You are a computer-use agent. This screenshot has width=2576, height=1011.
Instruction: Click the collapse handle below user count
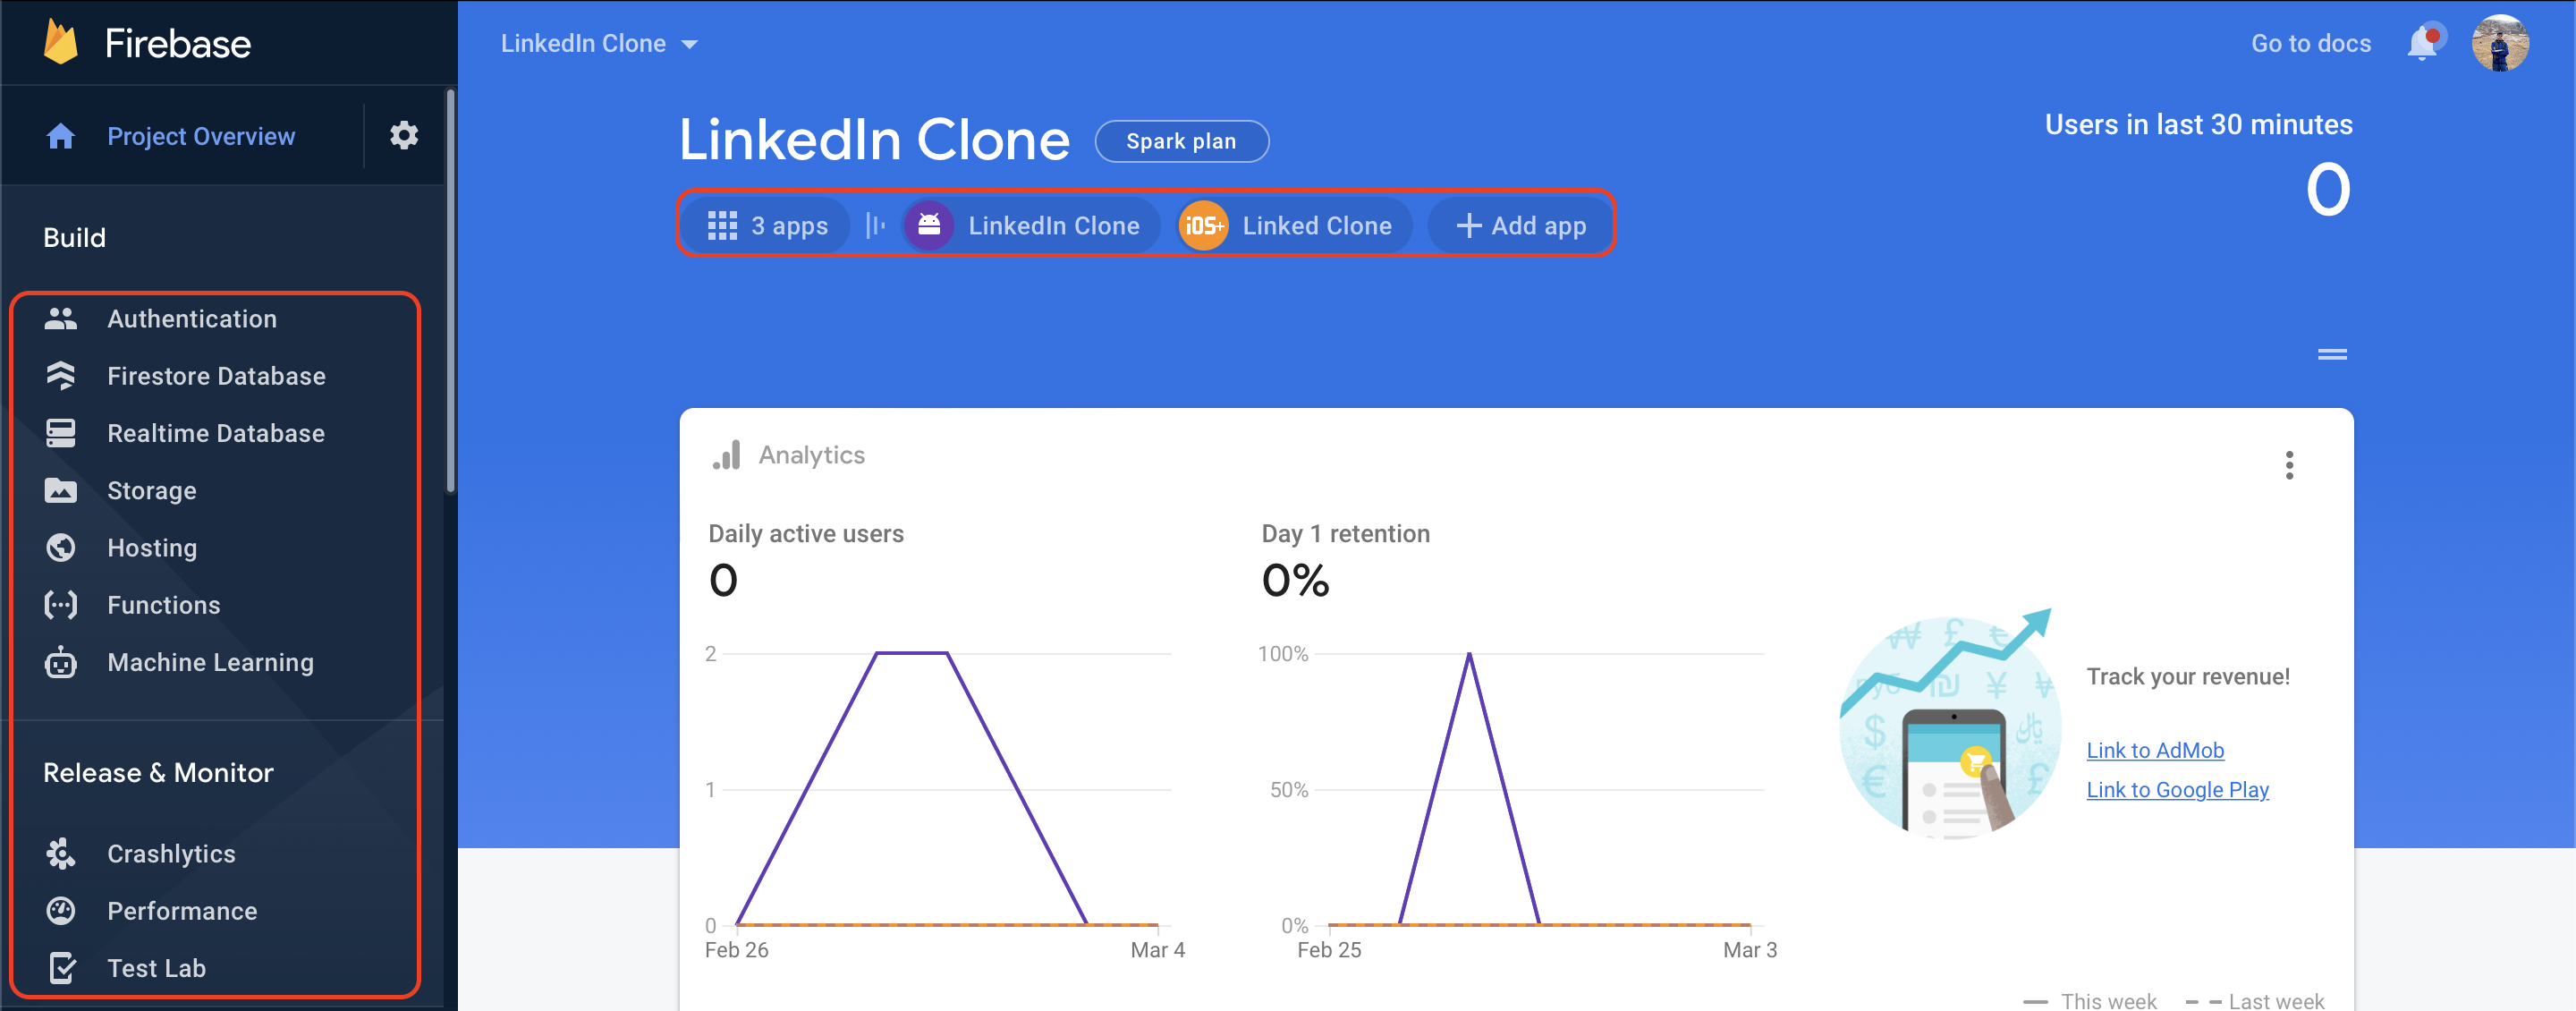(x=2332, y=354)
